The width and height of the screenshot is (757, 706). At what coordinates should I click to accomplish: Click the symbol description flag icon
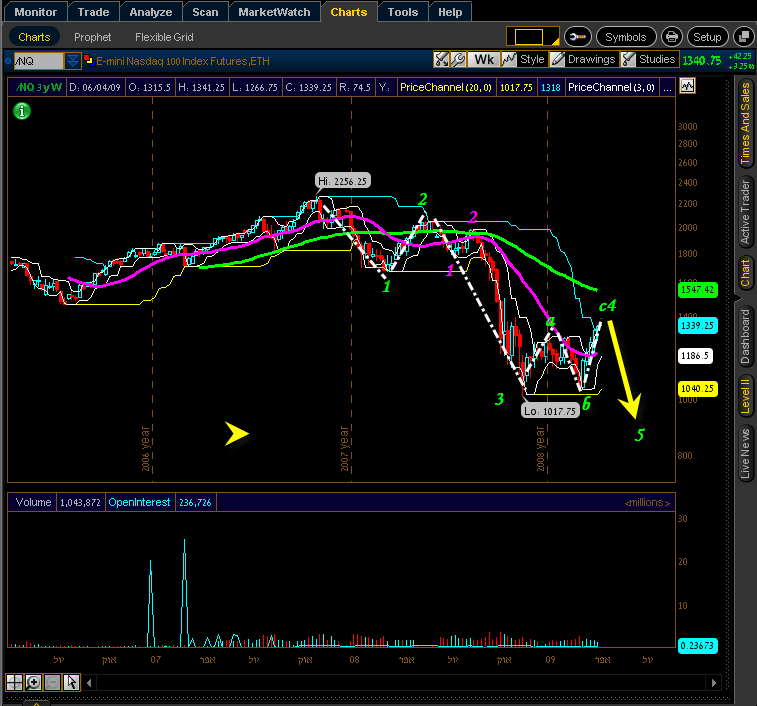point(88,60)
